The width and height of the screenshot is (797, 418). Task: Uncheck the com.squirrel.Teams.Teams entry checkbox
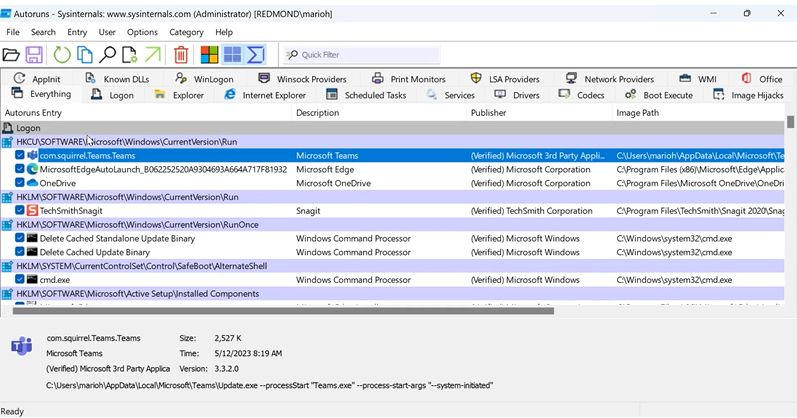pyautogui.click(x=20, y=155)
